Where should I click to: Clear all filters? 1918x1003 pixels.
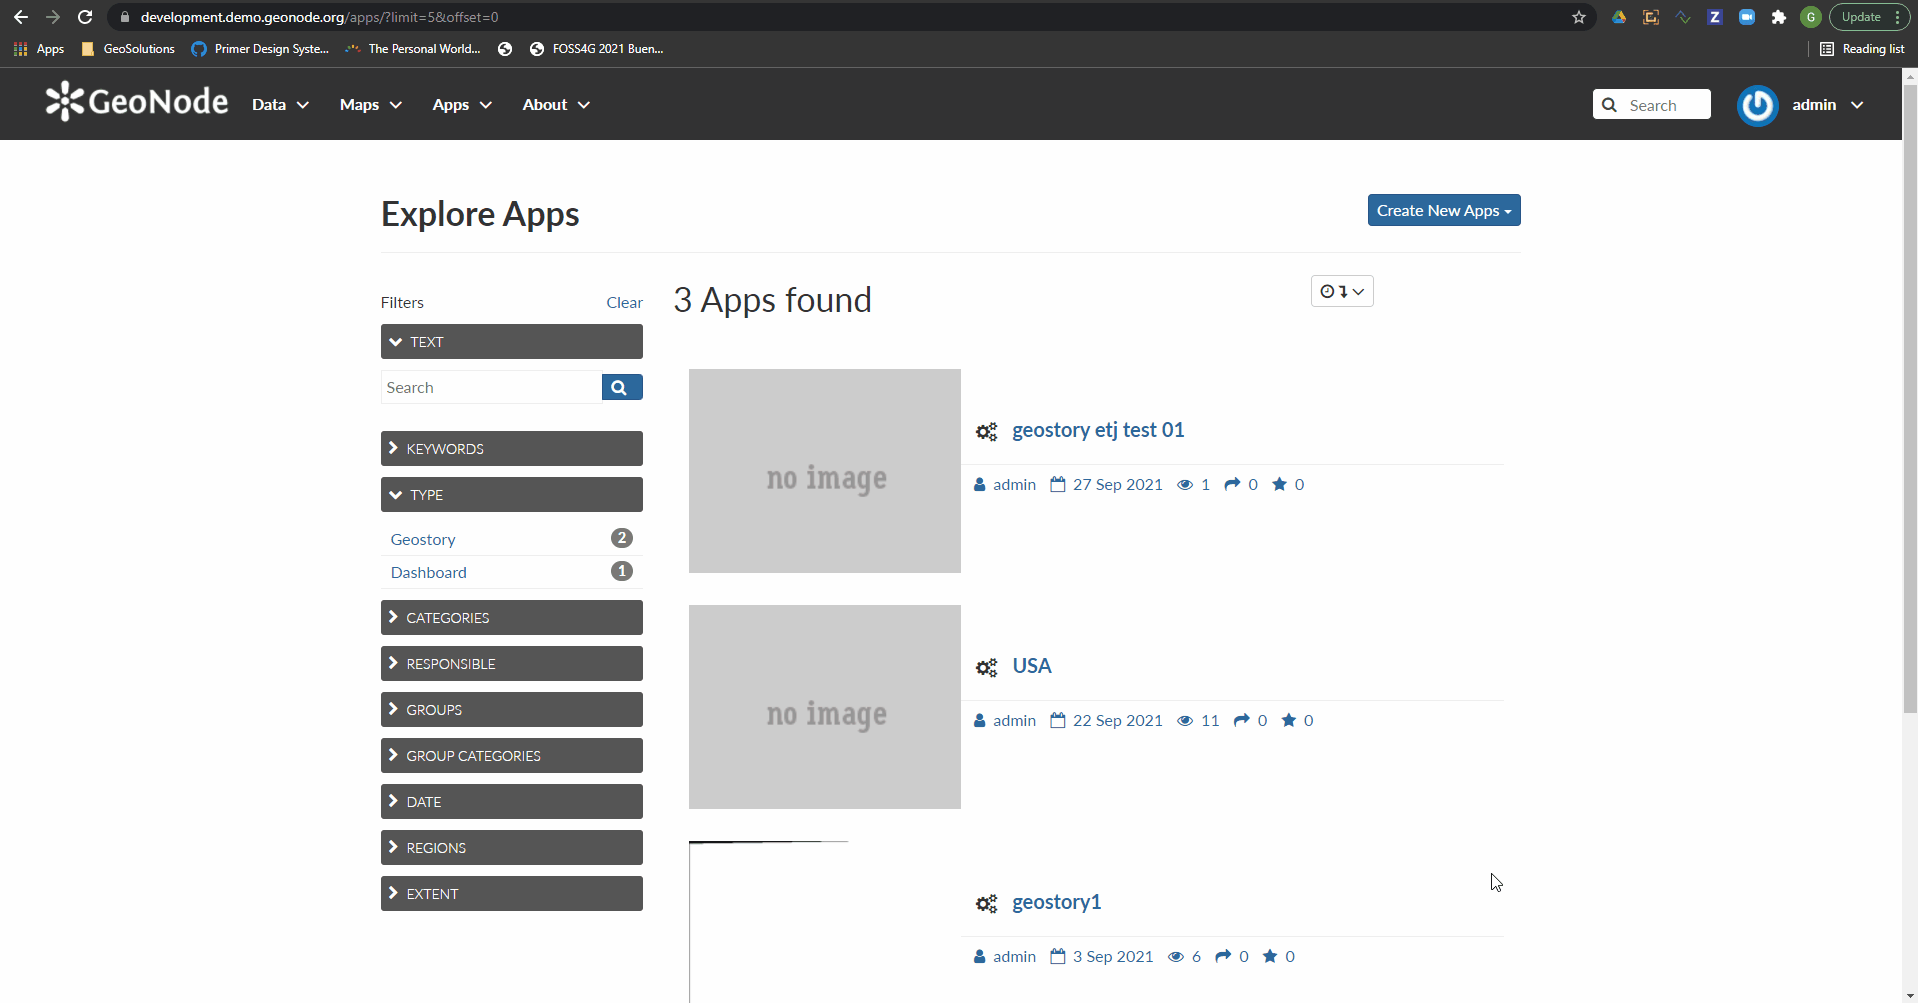[x=624, y=302]
